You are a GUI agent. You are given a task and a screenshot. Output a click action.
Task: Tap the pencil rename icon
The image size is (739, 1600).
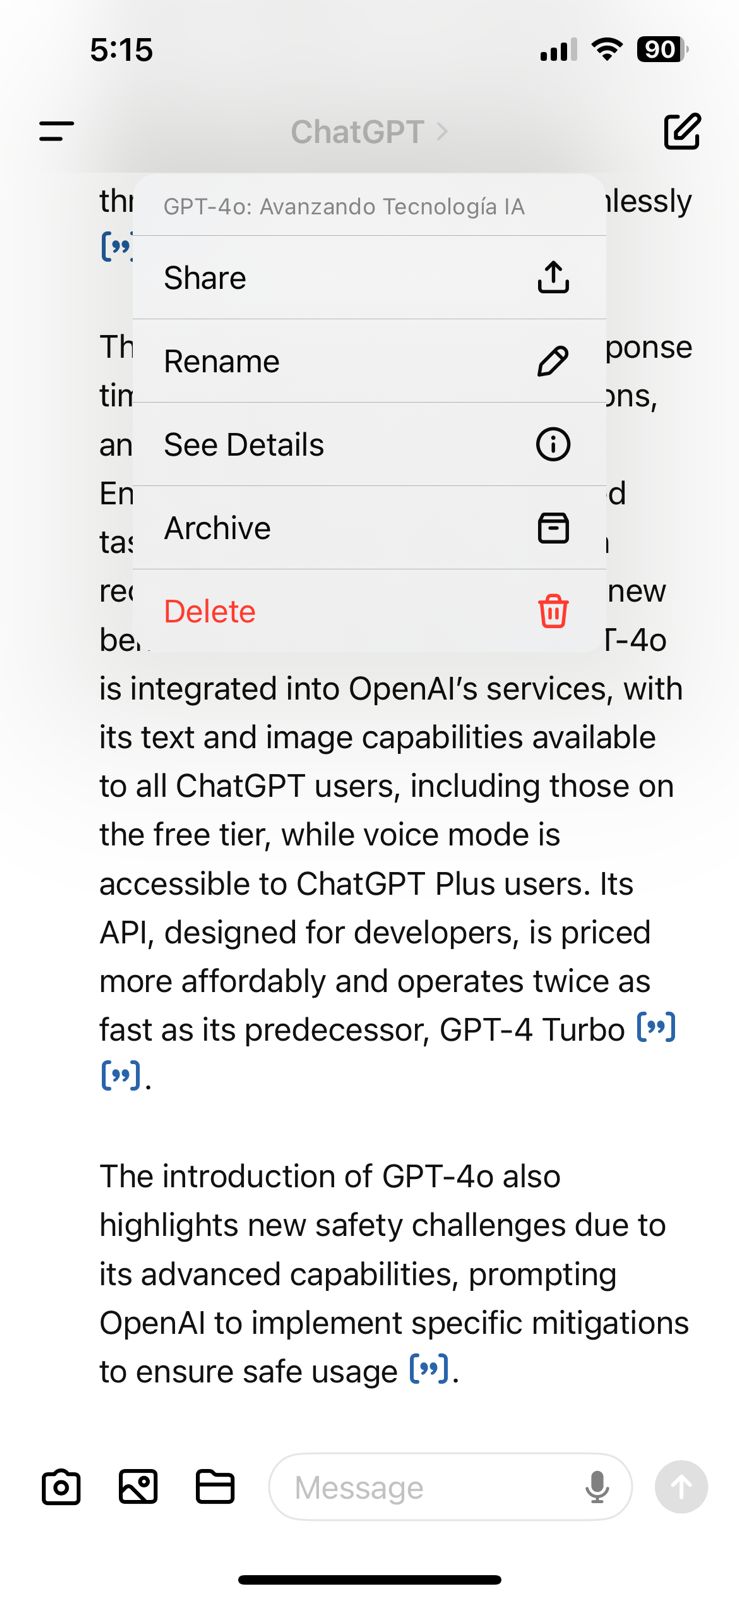553,361
